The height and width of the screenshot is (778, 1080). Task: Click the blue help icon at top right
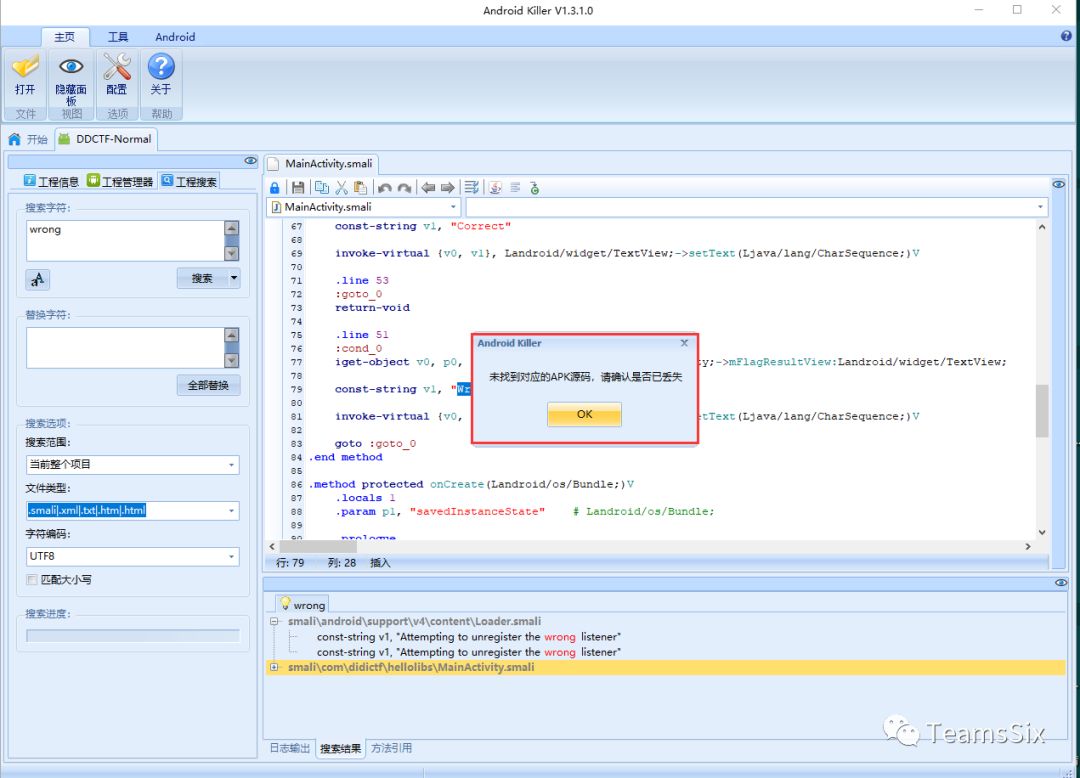(x=1066, y=36)
